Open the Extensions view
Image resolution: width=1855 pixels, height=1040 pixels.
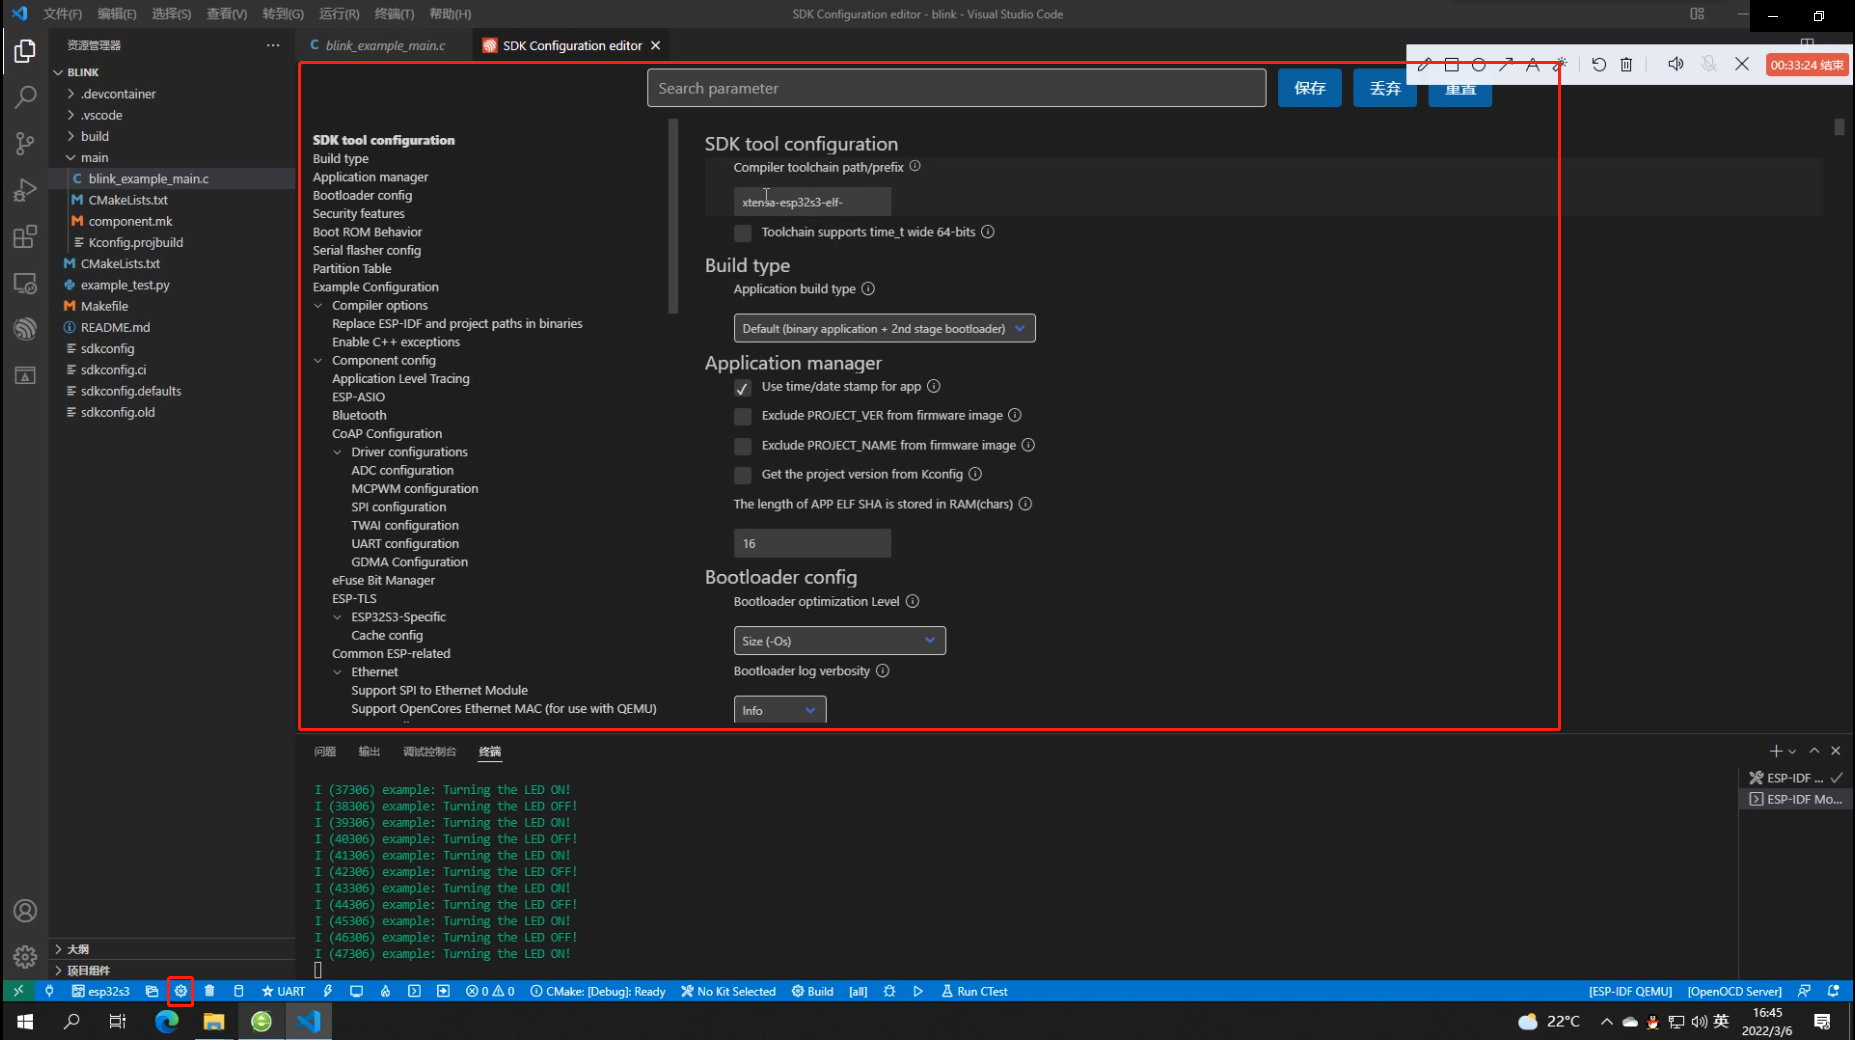[25, 237]
